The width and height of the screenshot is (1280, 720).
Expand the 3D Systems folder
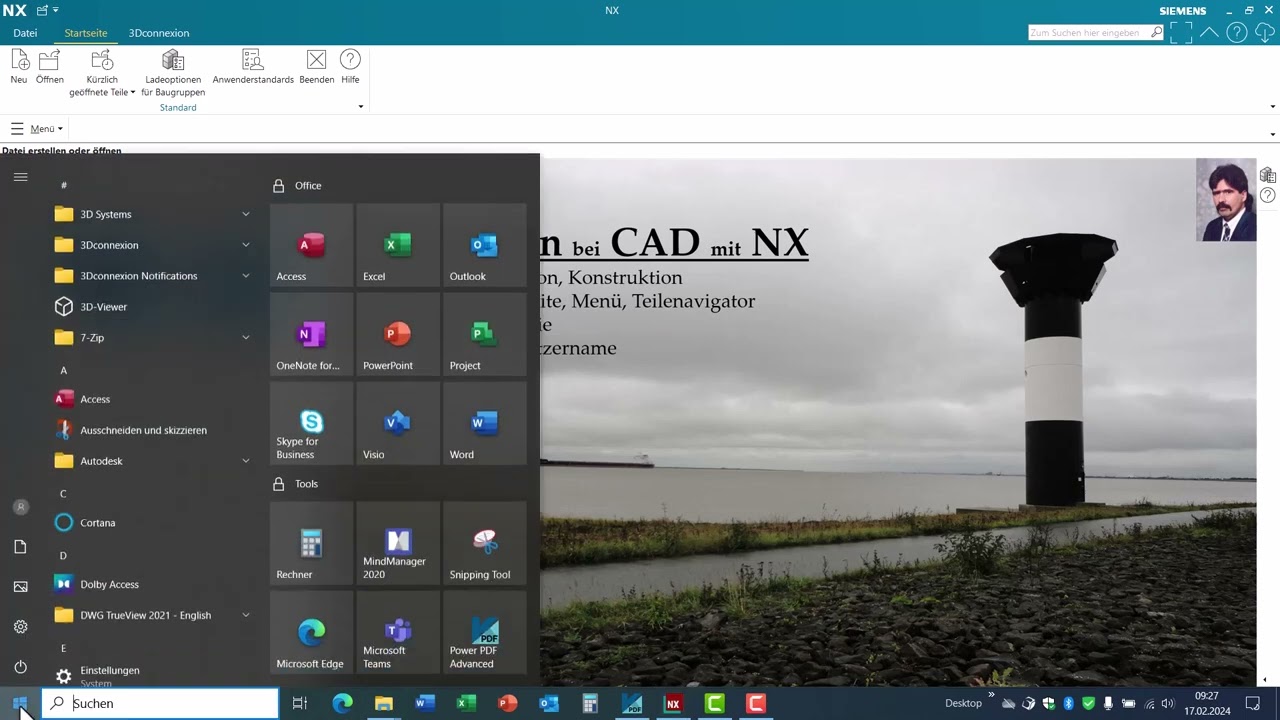click(153, 214)
